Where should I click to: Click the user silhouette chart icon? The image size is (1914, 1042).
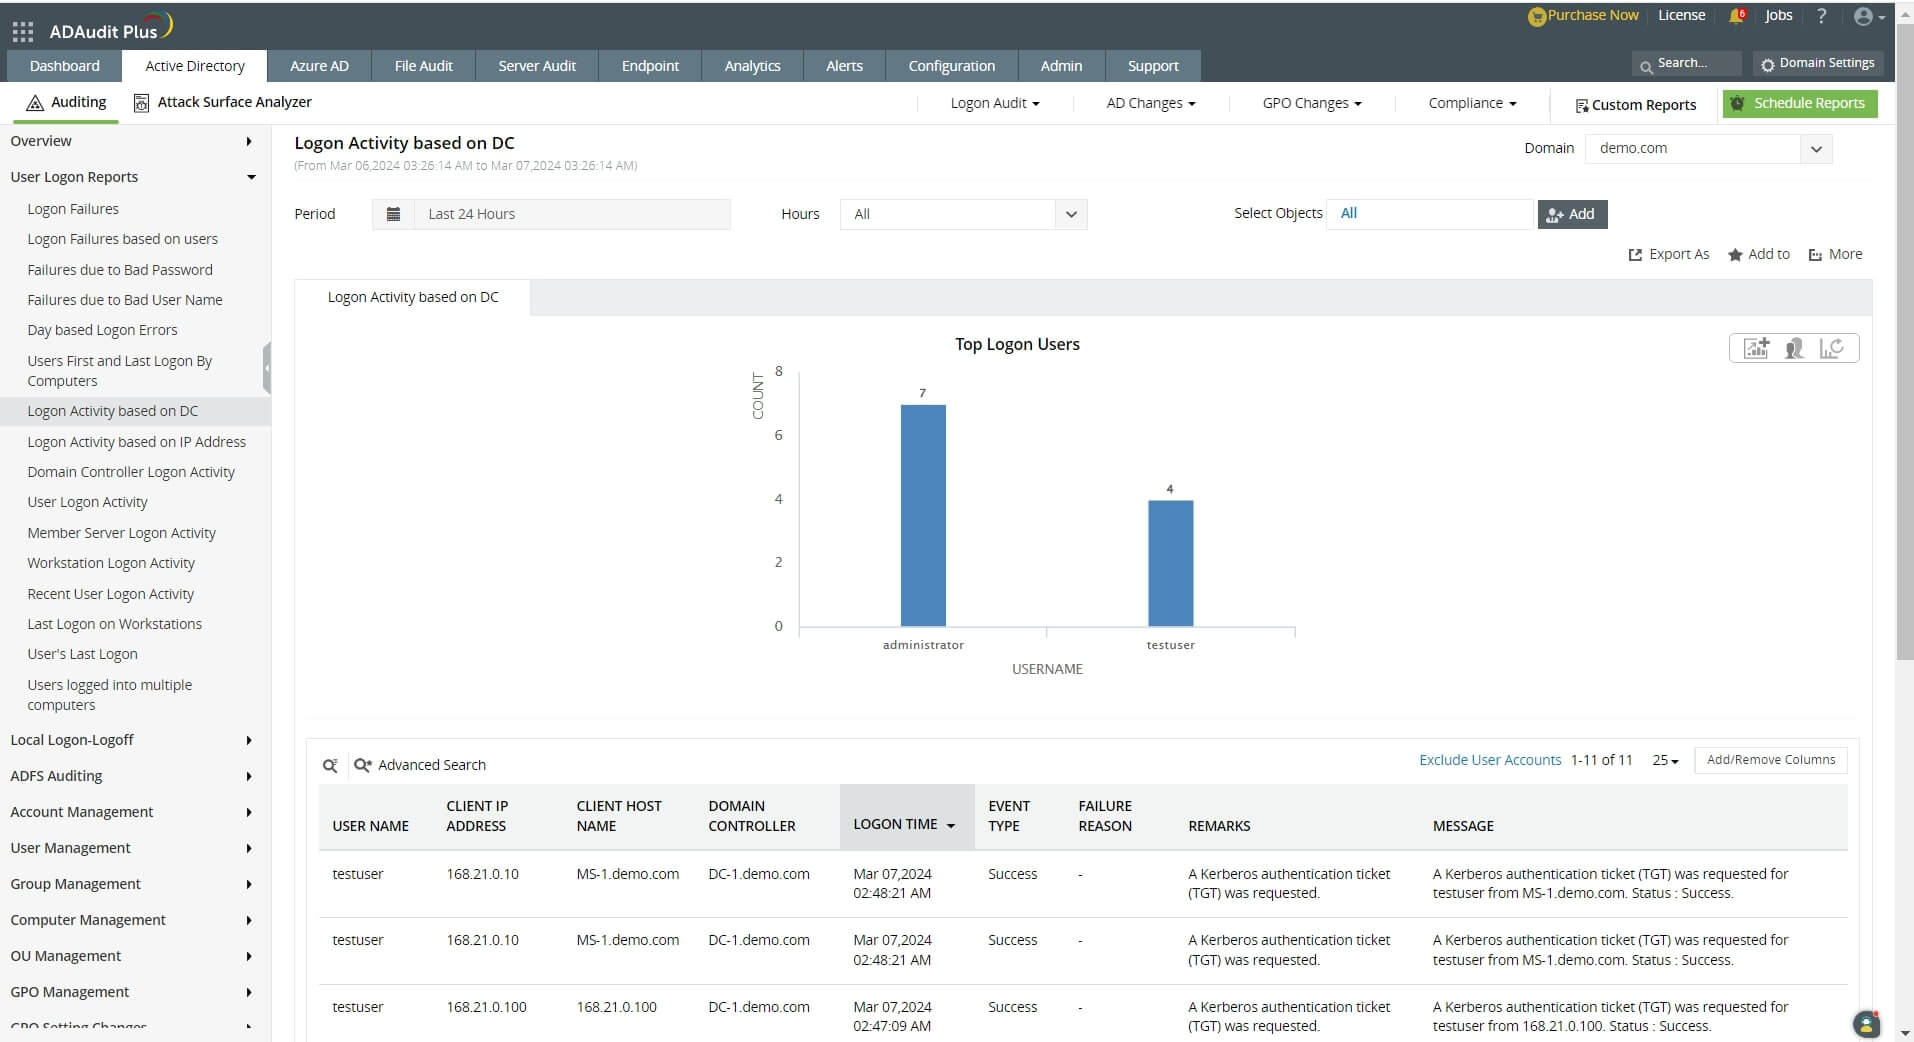pos(1794,348)
